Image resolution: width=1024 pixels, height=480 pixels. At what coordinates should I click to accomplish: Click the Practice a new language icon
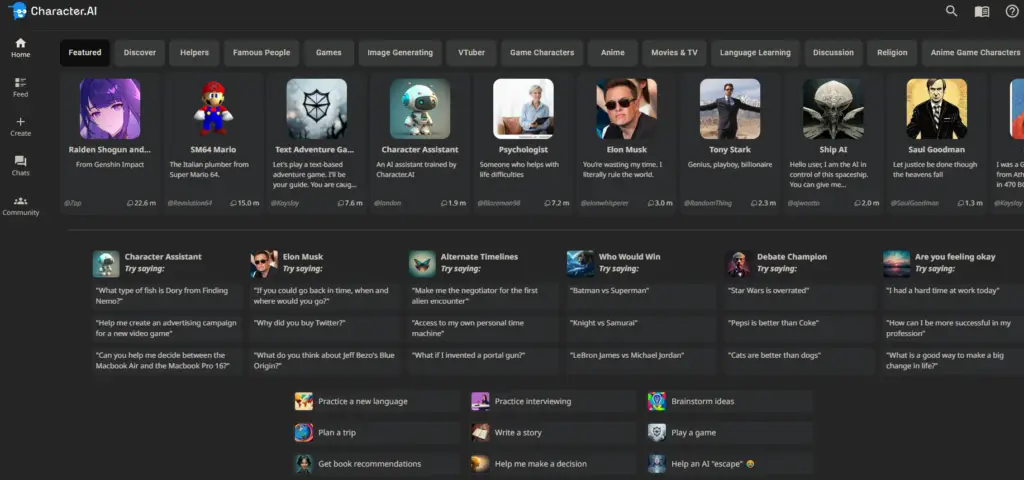pos(303,401)
